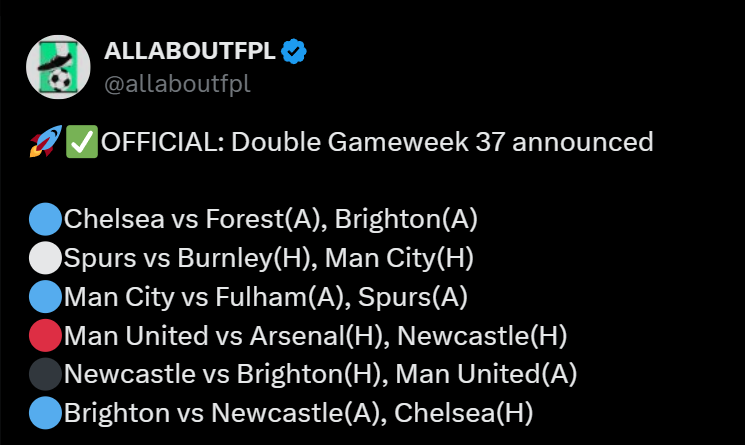Click the red circle beside Man United
Viewport: 745px width, 445px height.
(x=45, y=335)
